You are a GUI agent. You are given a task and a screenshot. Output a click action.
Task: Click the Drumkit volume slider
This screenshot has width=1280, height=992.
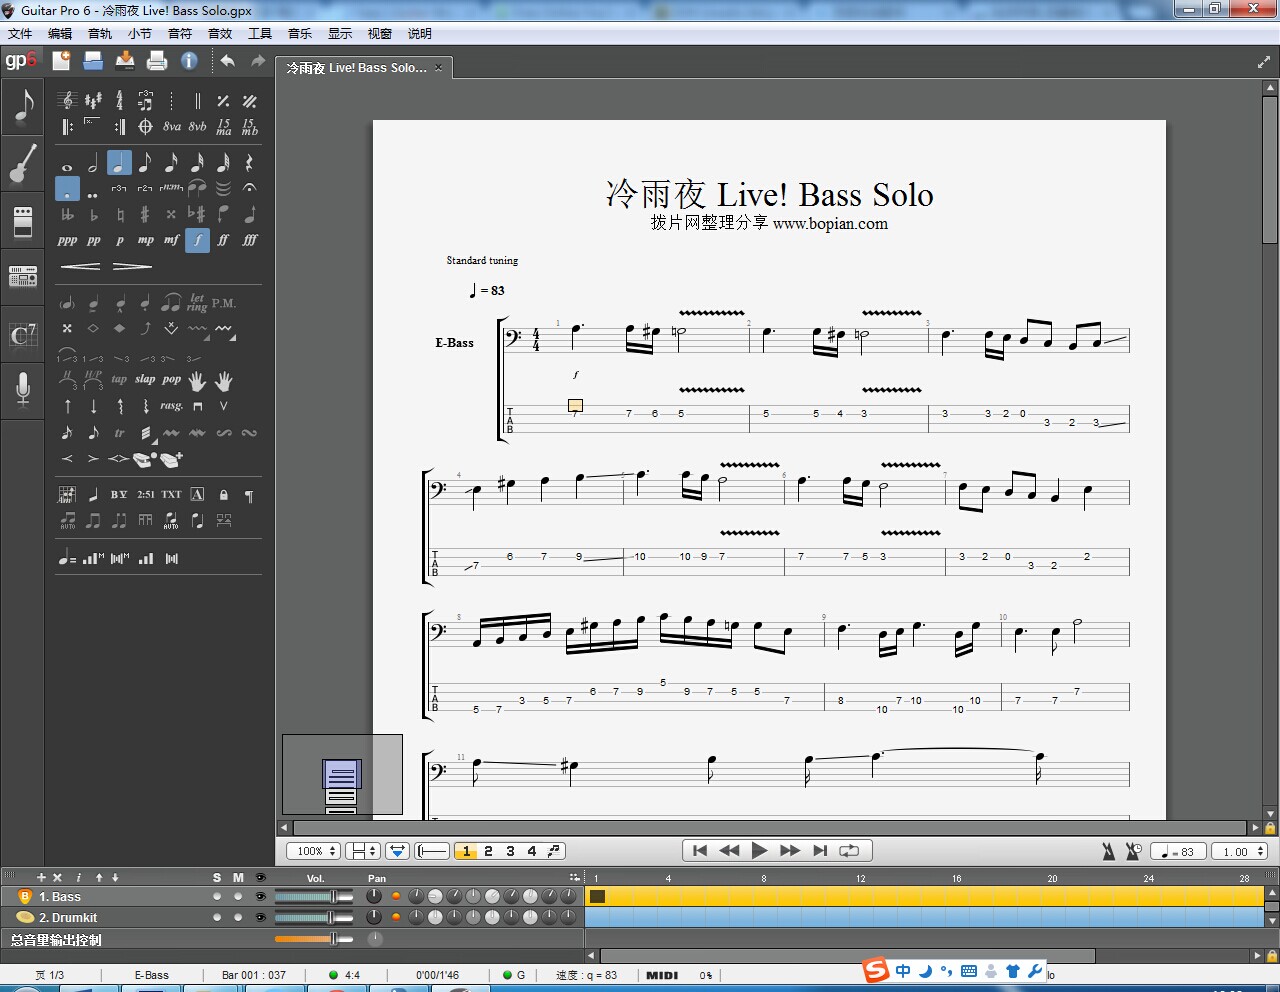[x=313, y=917]
